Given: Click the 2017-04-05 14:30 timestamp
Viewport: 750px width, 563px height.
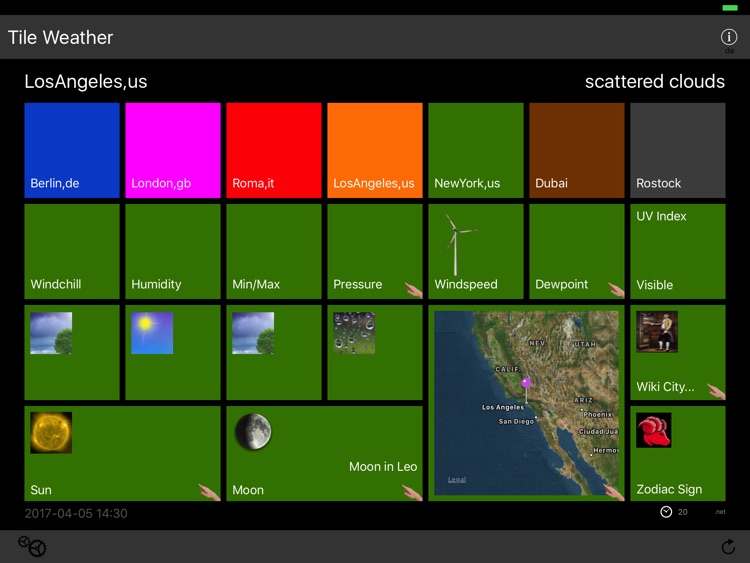Looking at the screenshot, I should [76, 513].
